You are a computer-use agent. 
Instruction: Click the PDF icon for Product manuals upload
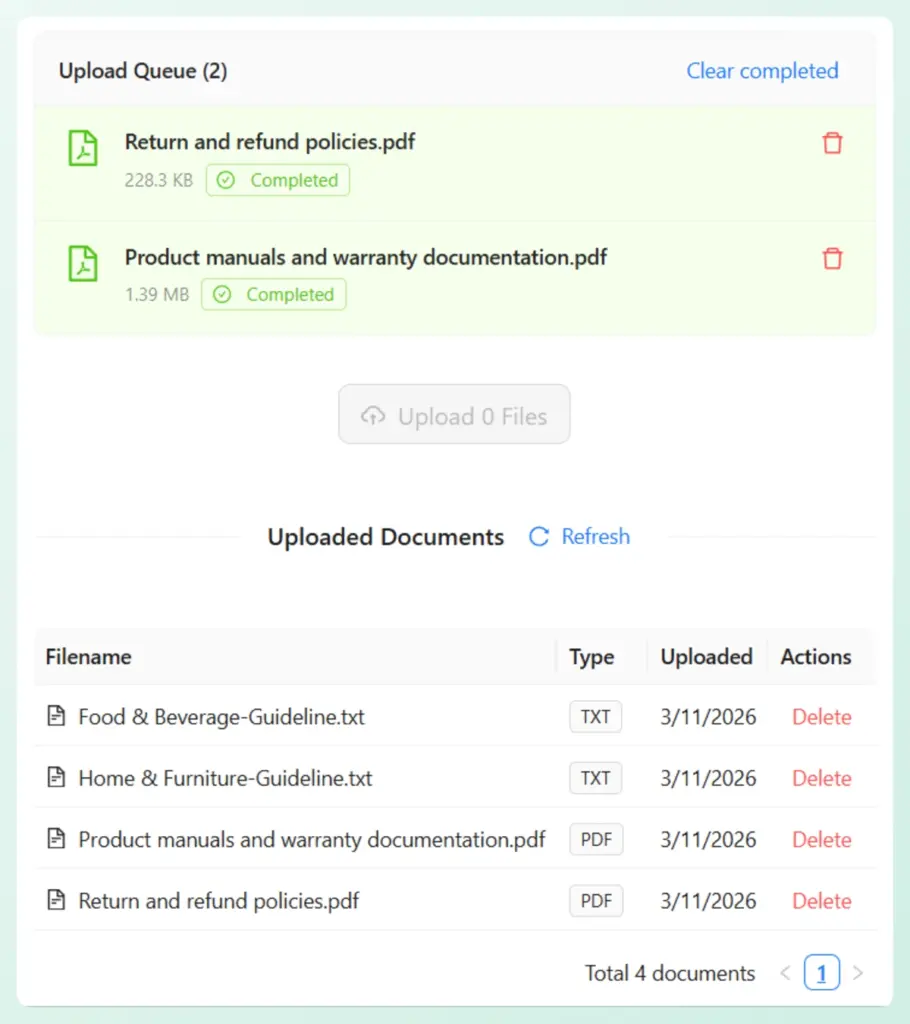pyautogui.click(x=83, y=263)
